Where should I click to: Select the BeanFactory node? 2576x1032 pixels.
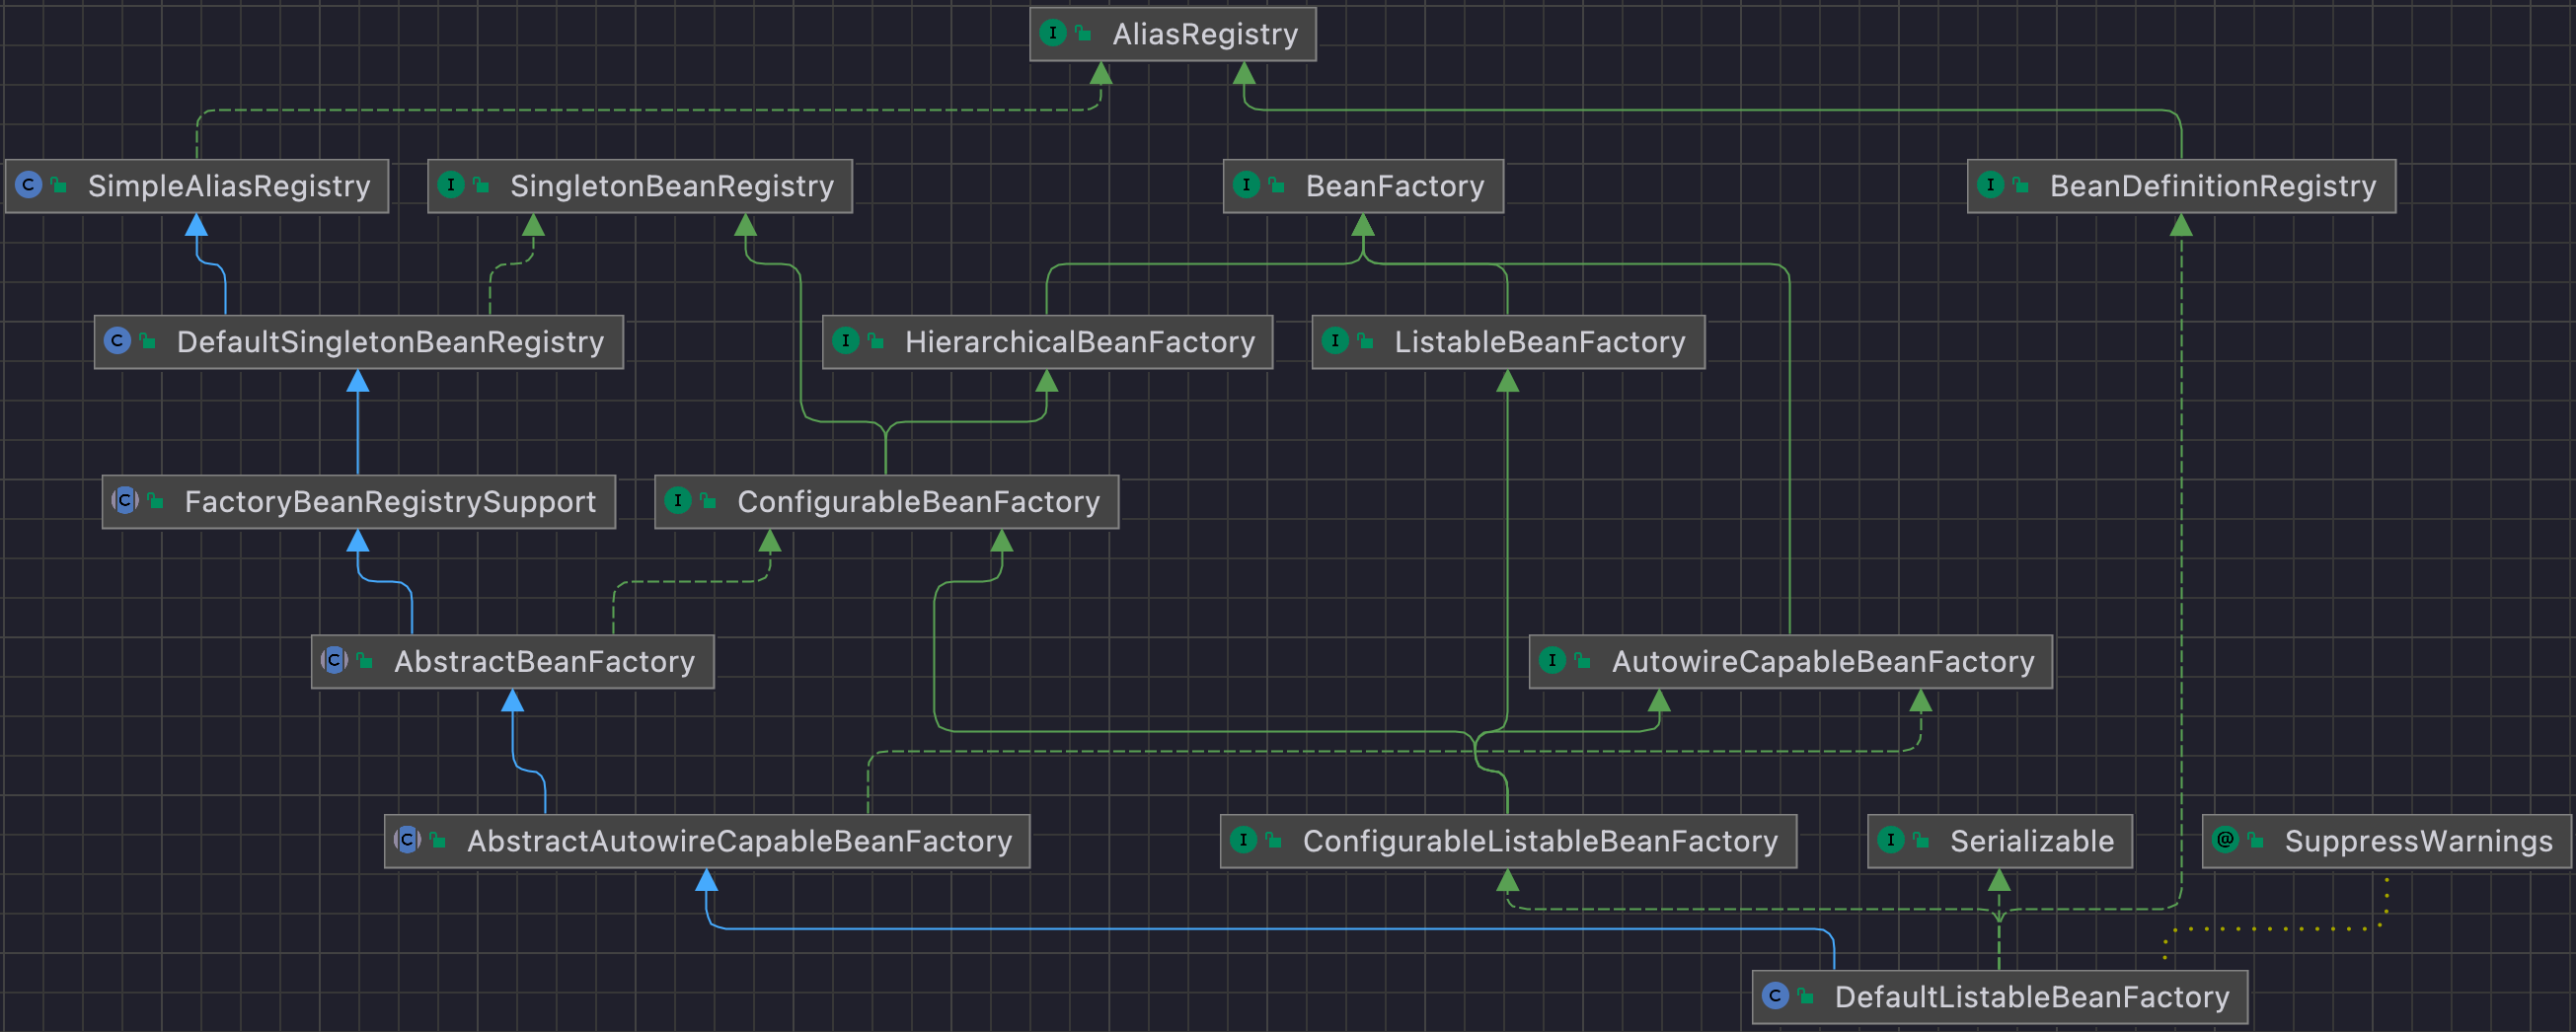pos(1363,186)
